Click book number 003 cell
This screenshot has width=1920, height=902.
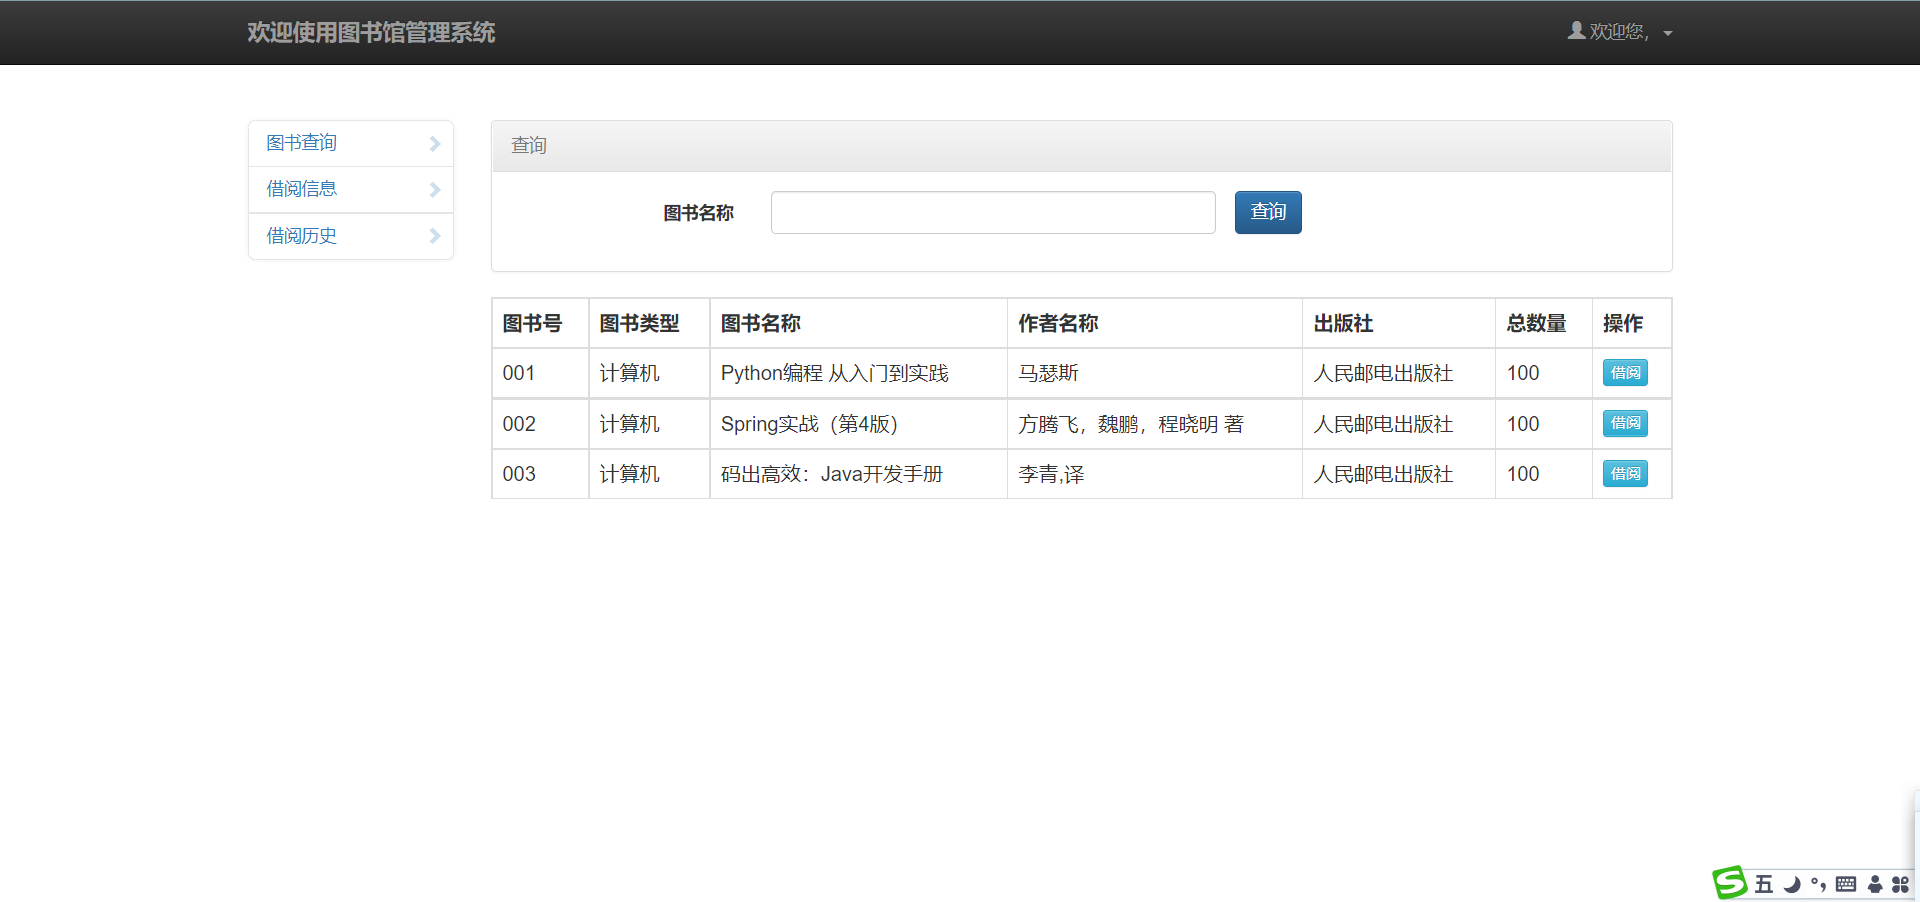click(540, 474)
